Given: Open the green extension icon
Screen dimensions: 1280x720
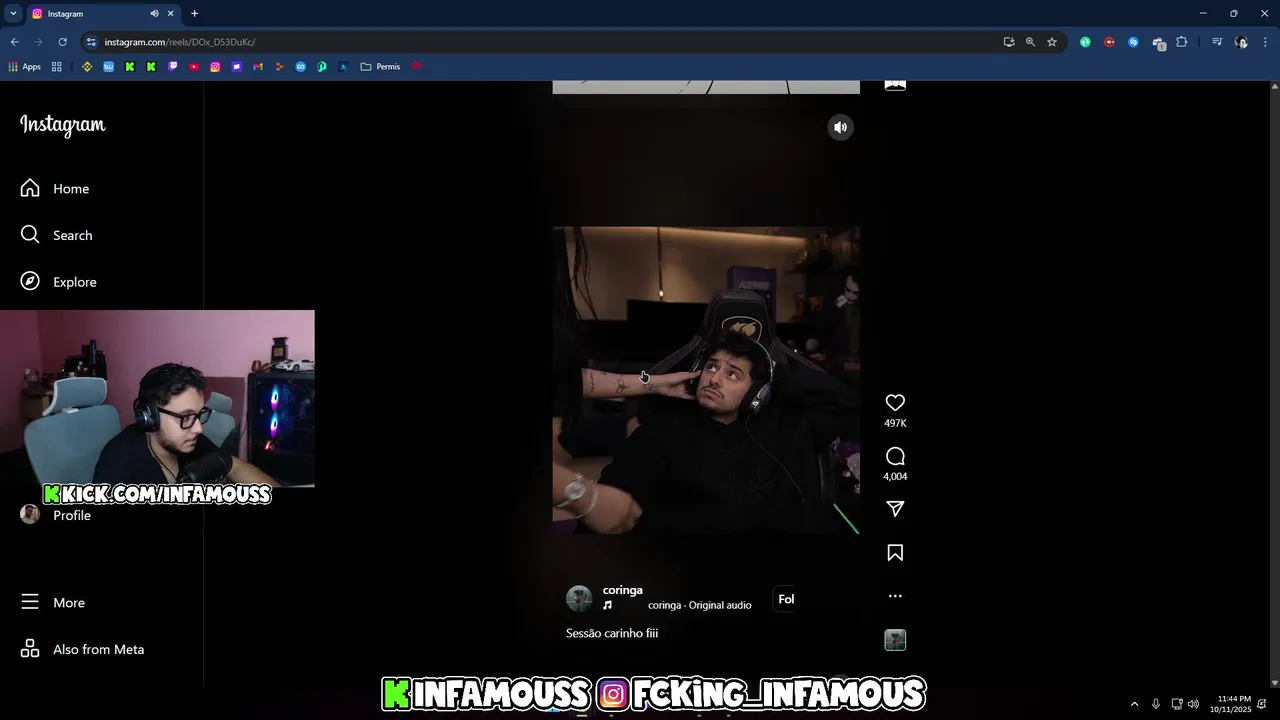Looking at the screenshot, I should [x=1085, y=42].
